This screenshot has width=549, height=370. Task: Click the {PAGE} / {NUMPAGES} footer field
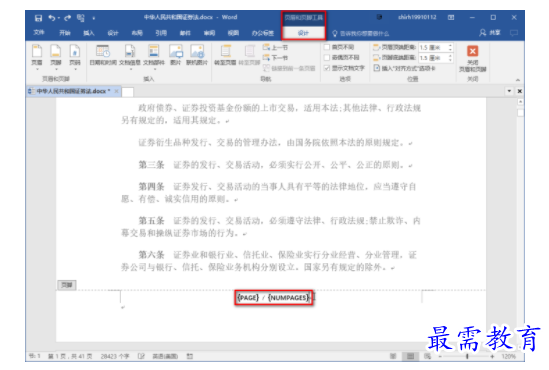tap(273, 298)
